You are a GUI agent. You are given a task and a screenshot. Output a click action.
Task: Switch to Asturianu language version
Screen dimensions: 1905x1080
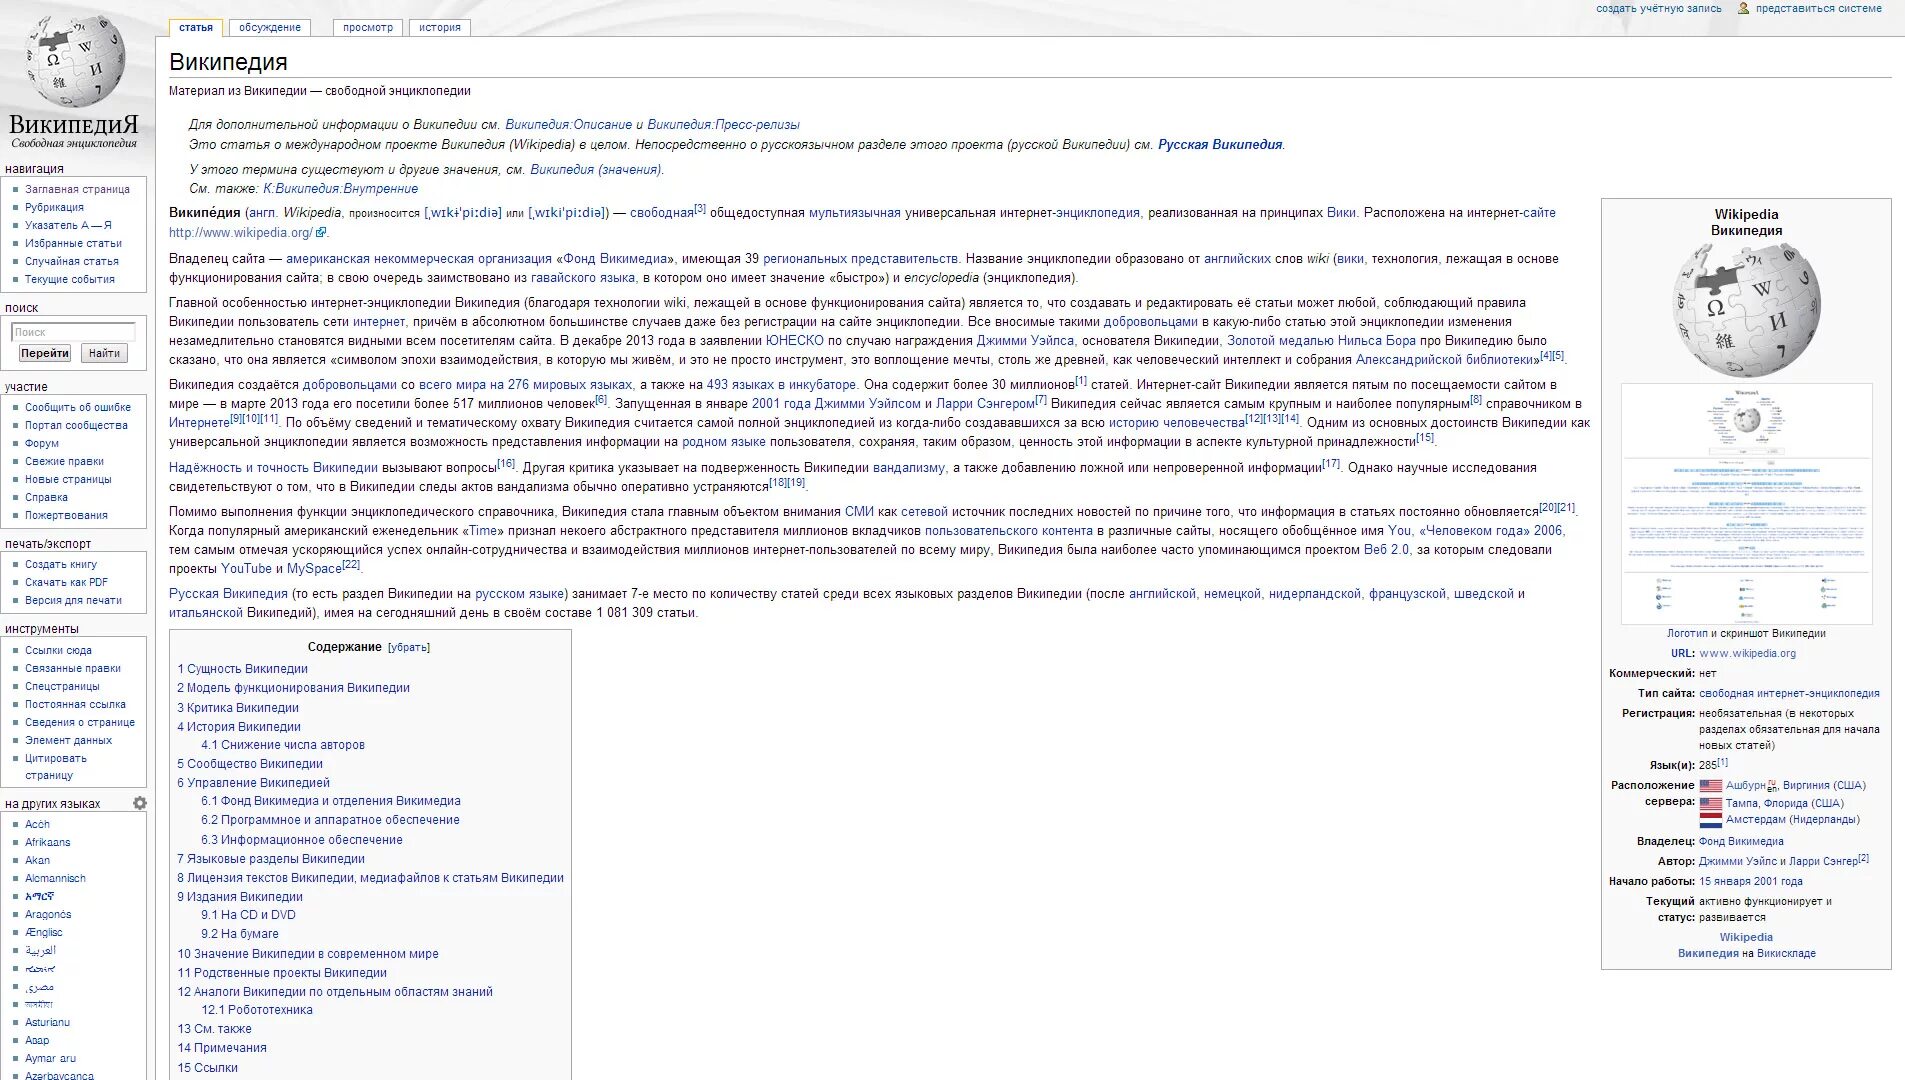click(47, 1023)
